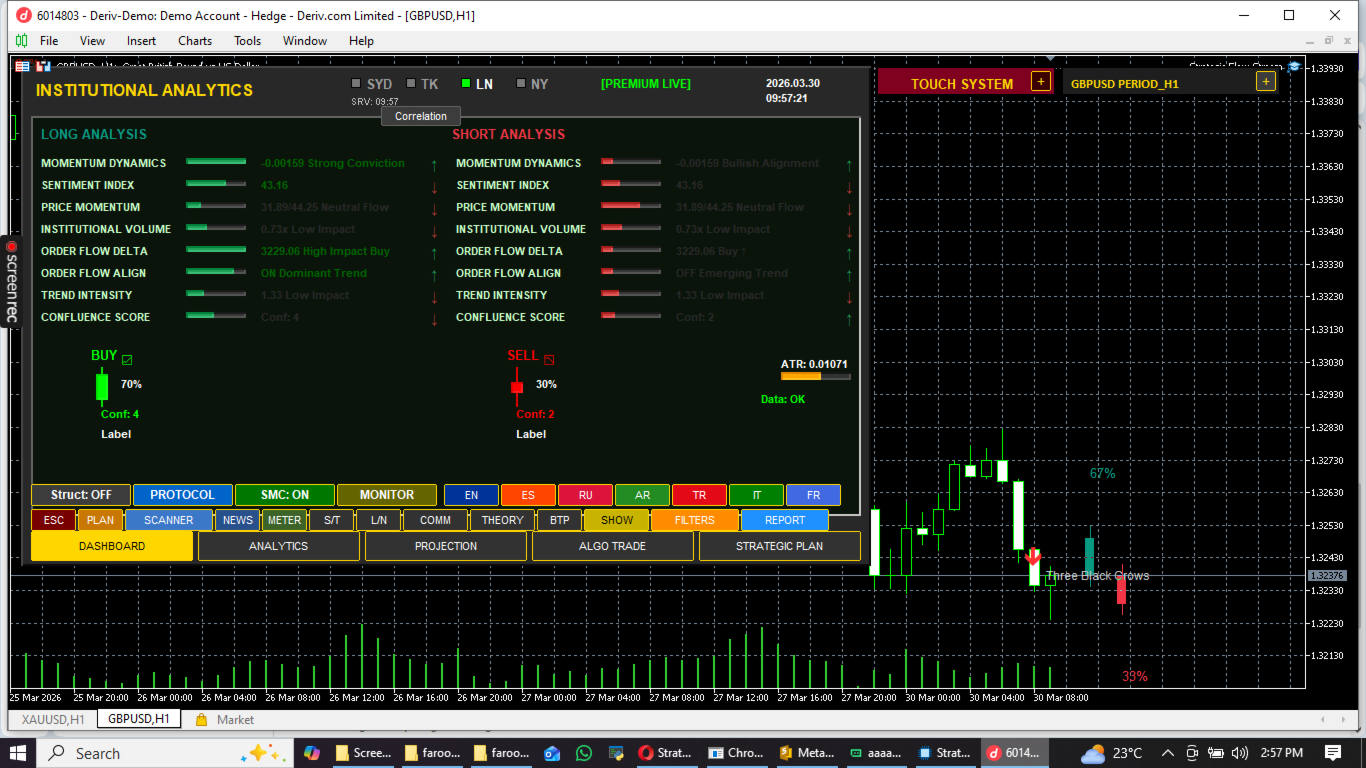Click the volume icon in the system tray
The height and width of the screenshot is (768, 1366).
click(x=1240, y=753)
